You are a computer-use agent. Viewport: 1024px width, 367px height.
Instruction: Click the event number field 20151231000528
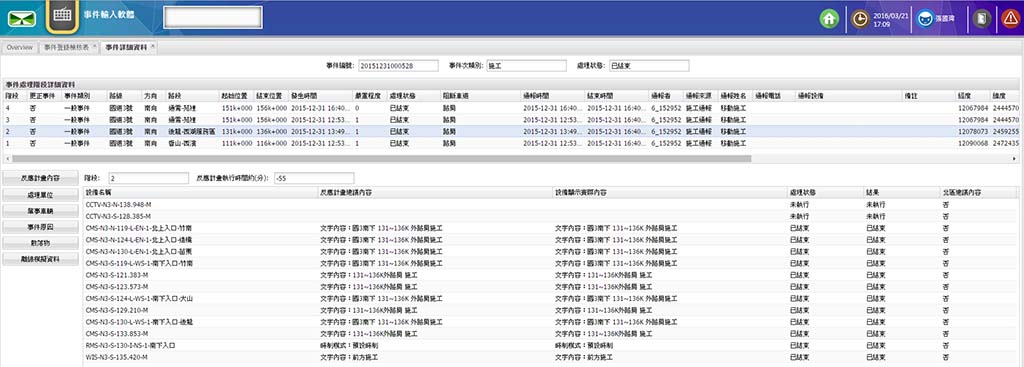tap(398, 66)
